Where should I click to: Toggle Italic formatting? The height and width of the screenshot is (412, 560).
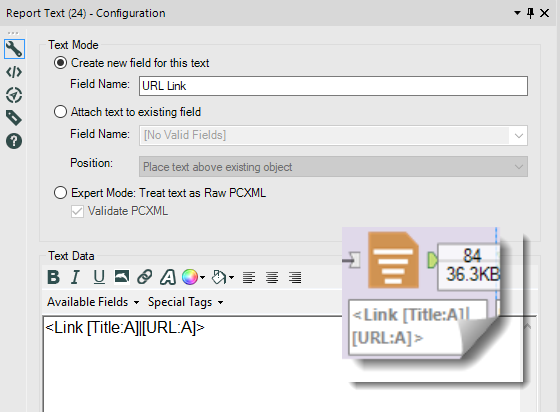click(x=75, y=277)
